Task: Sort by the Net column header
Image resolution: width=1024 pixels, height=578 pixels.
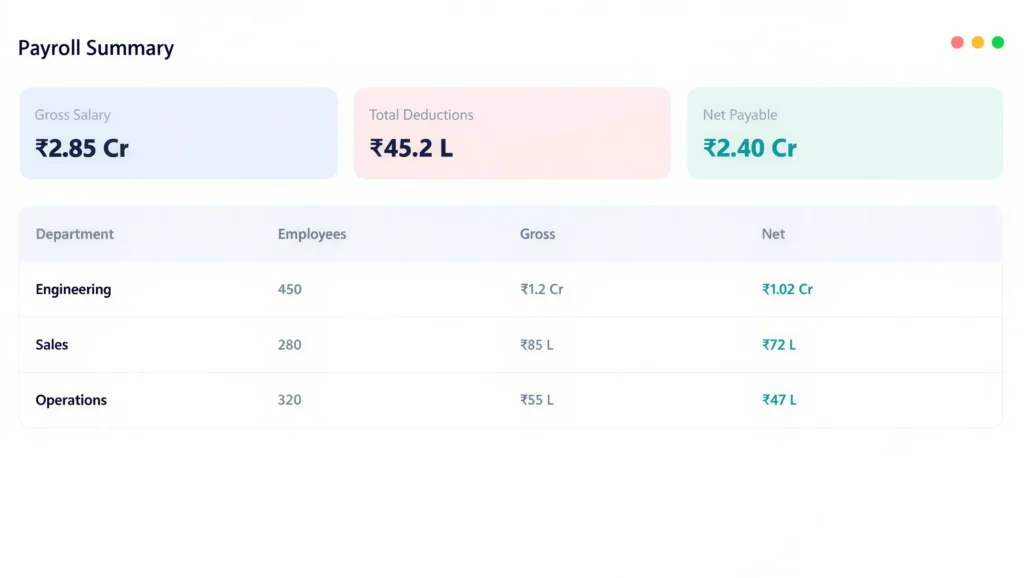Action: click(773, 234)
